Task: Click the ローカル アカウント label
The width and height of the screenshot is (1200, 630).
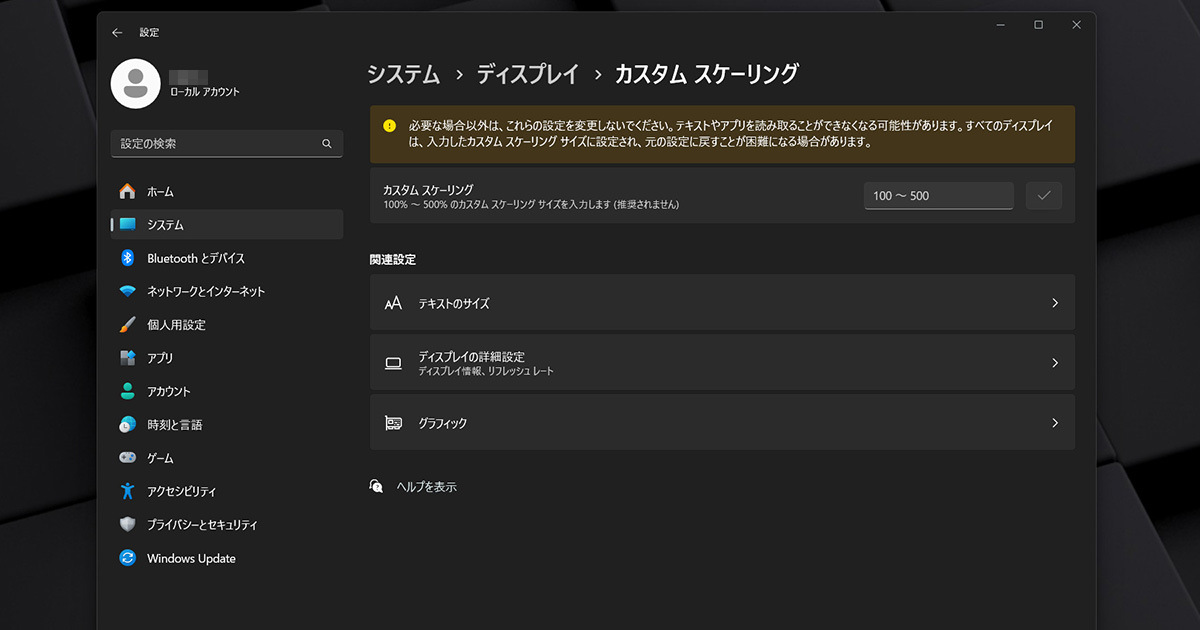Action: pyautogui.click(x=205, y=92)
